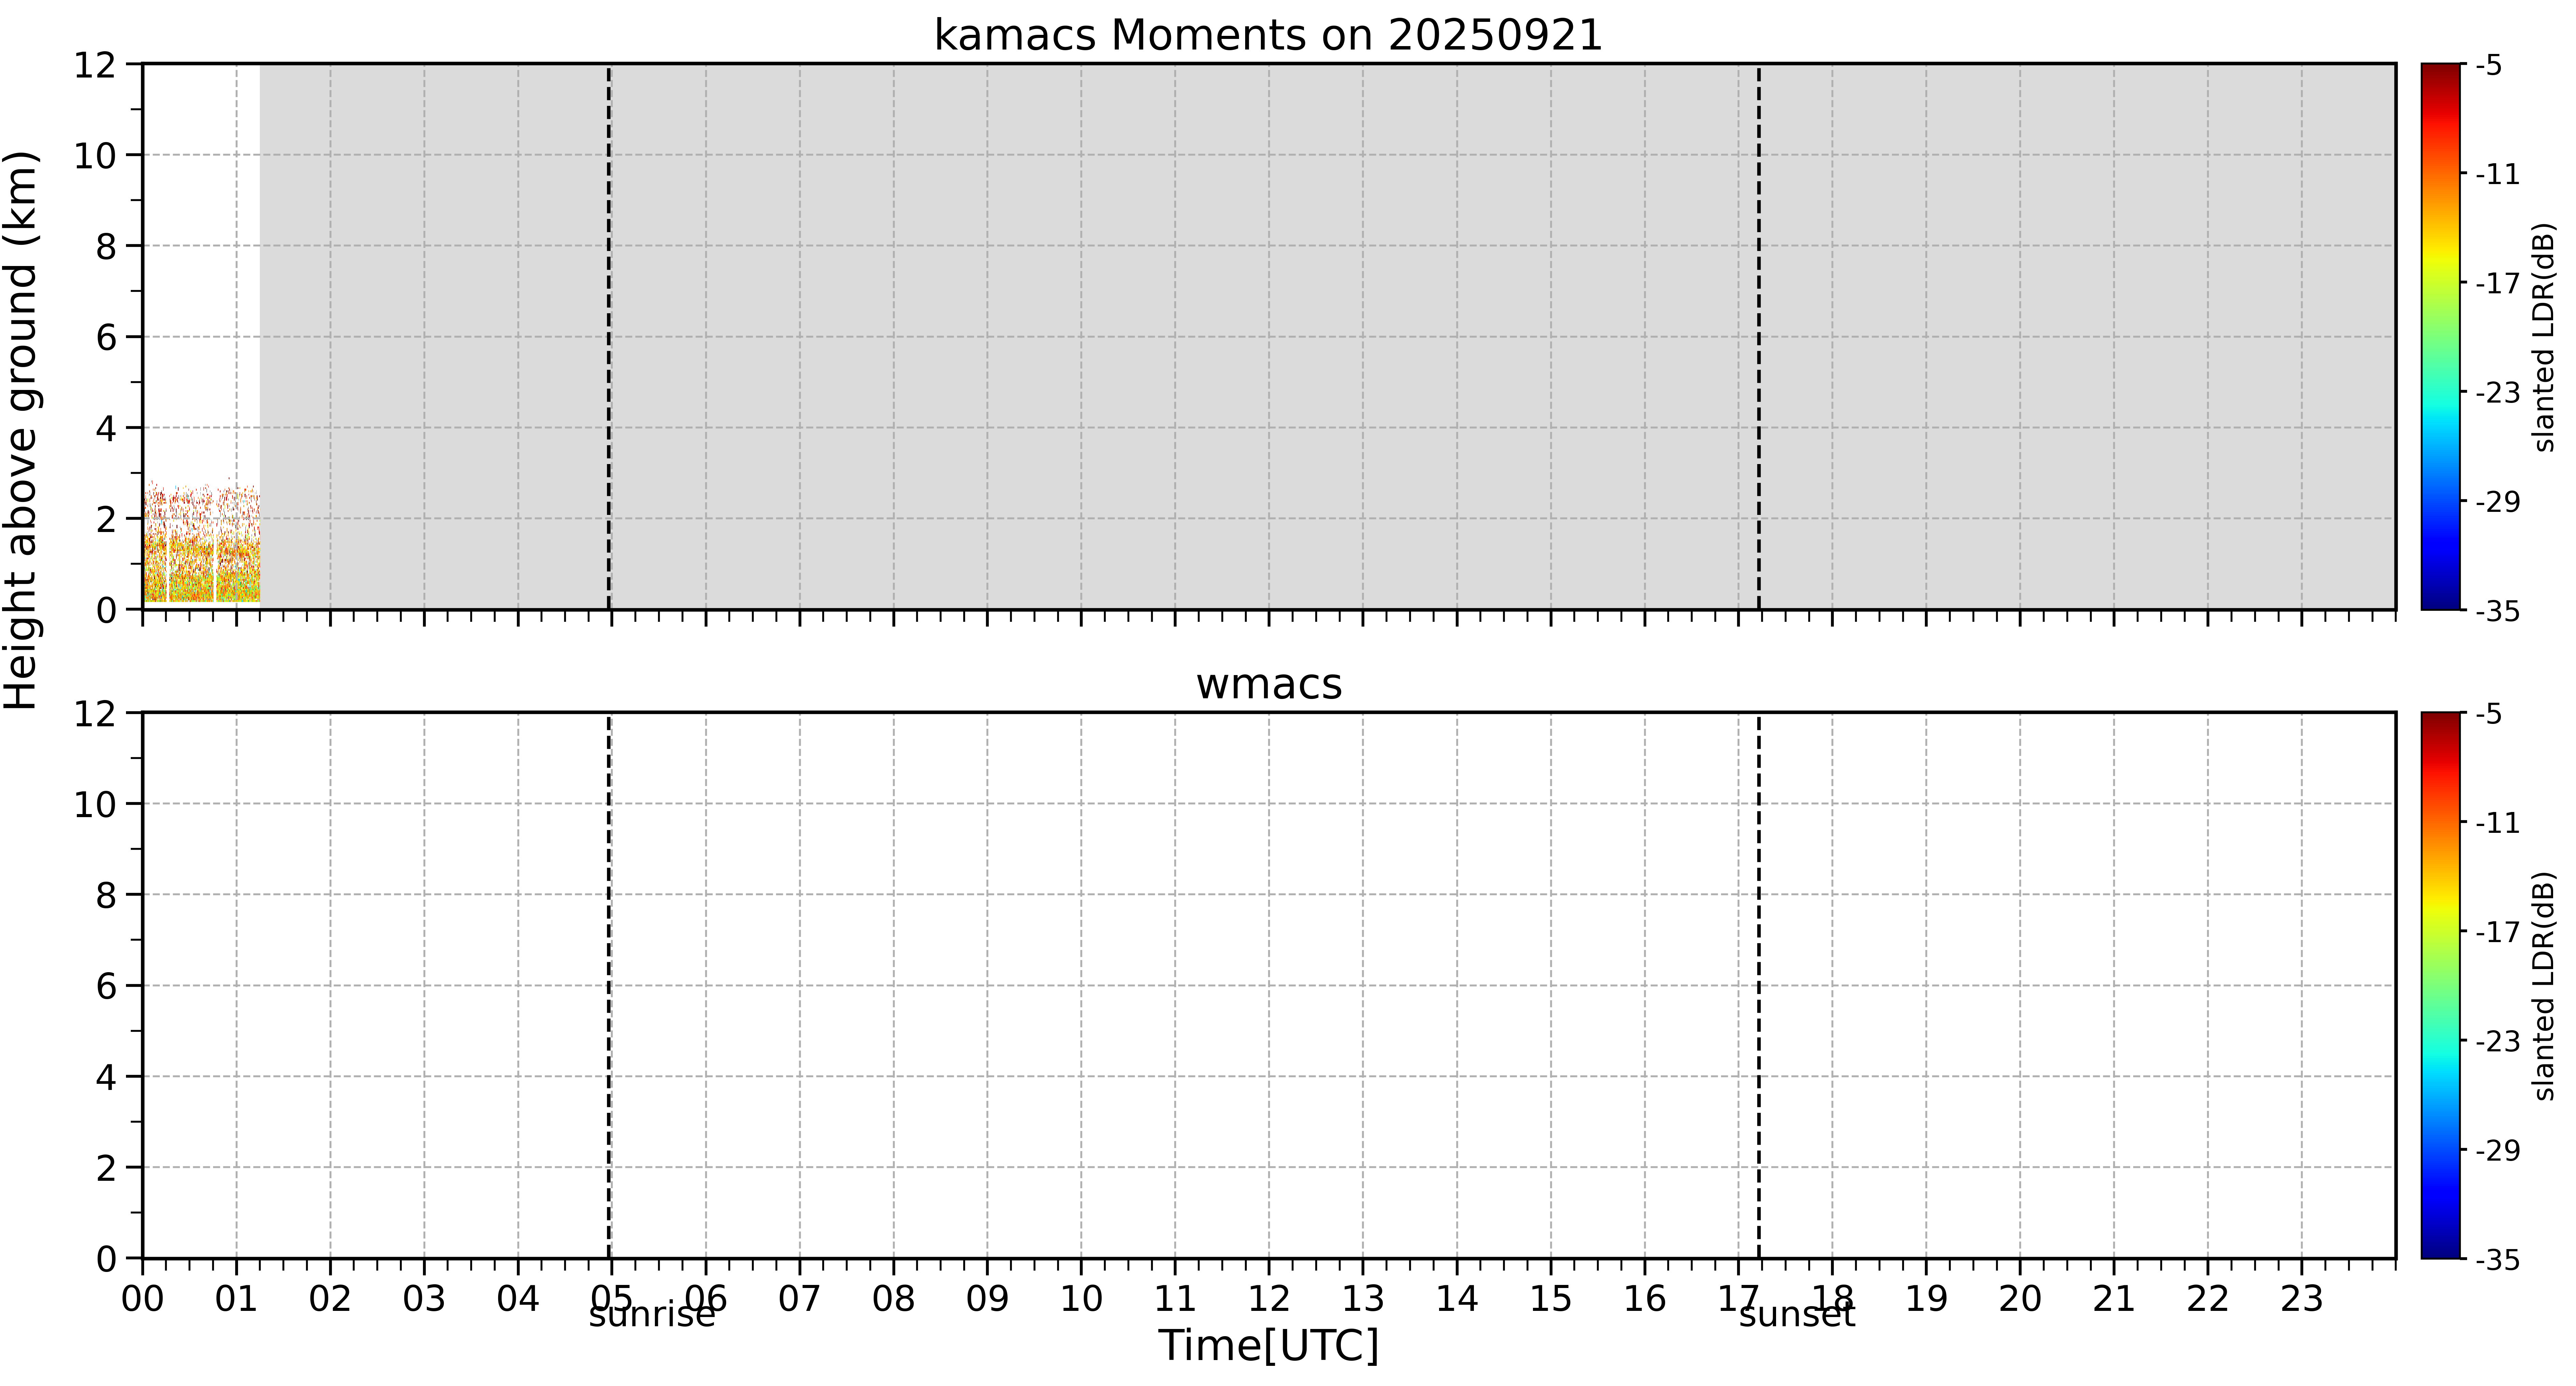Click the "10" height tick of the wmacs panel
The width and height of the screenshot is (2576, 1386).
coord(95,805)
